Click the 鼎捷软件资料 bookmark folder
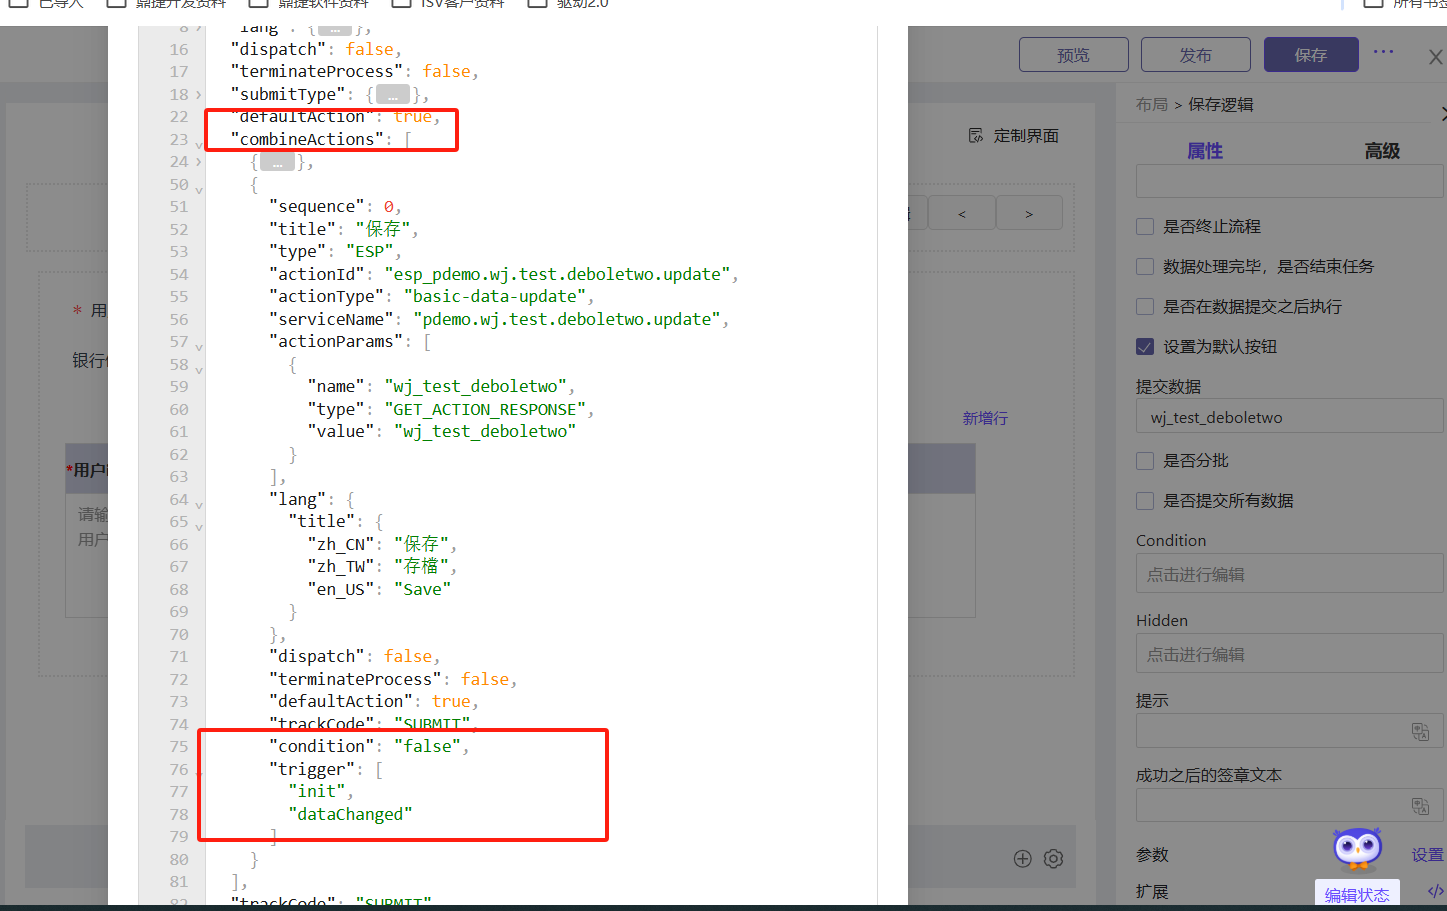The width and height of the screenshot is (1447, 911). (x=308, y=3)
